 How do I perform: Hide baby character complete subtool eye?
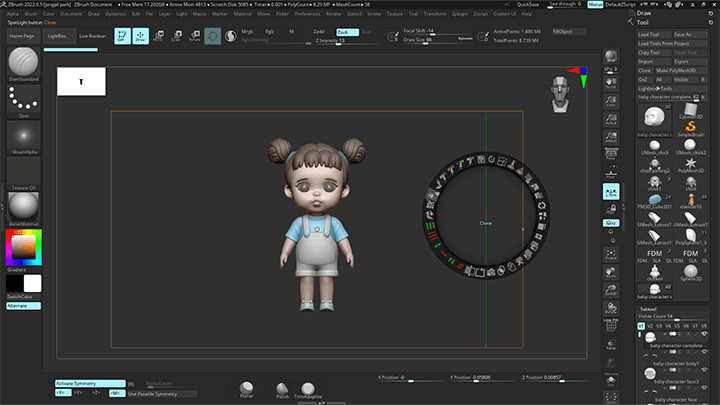704,334
